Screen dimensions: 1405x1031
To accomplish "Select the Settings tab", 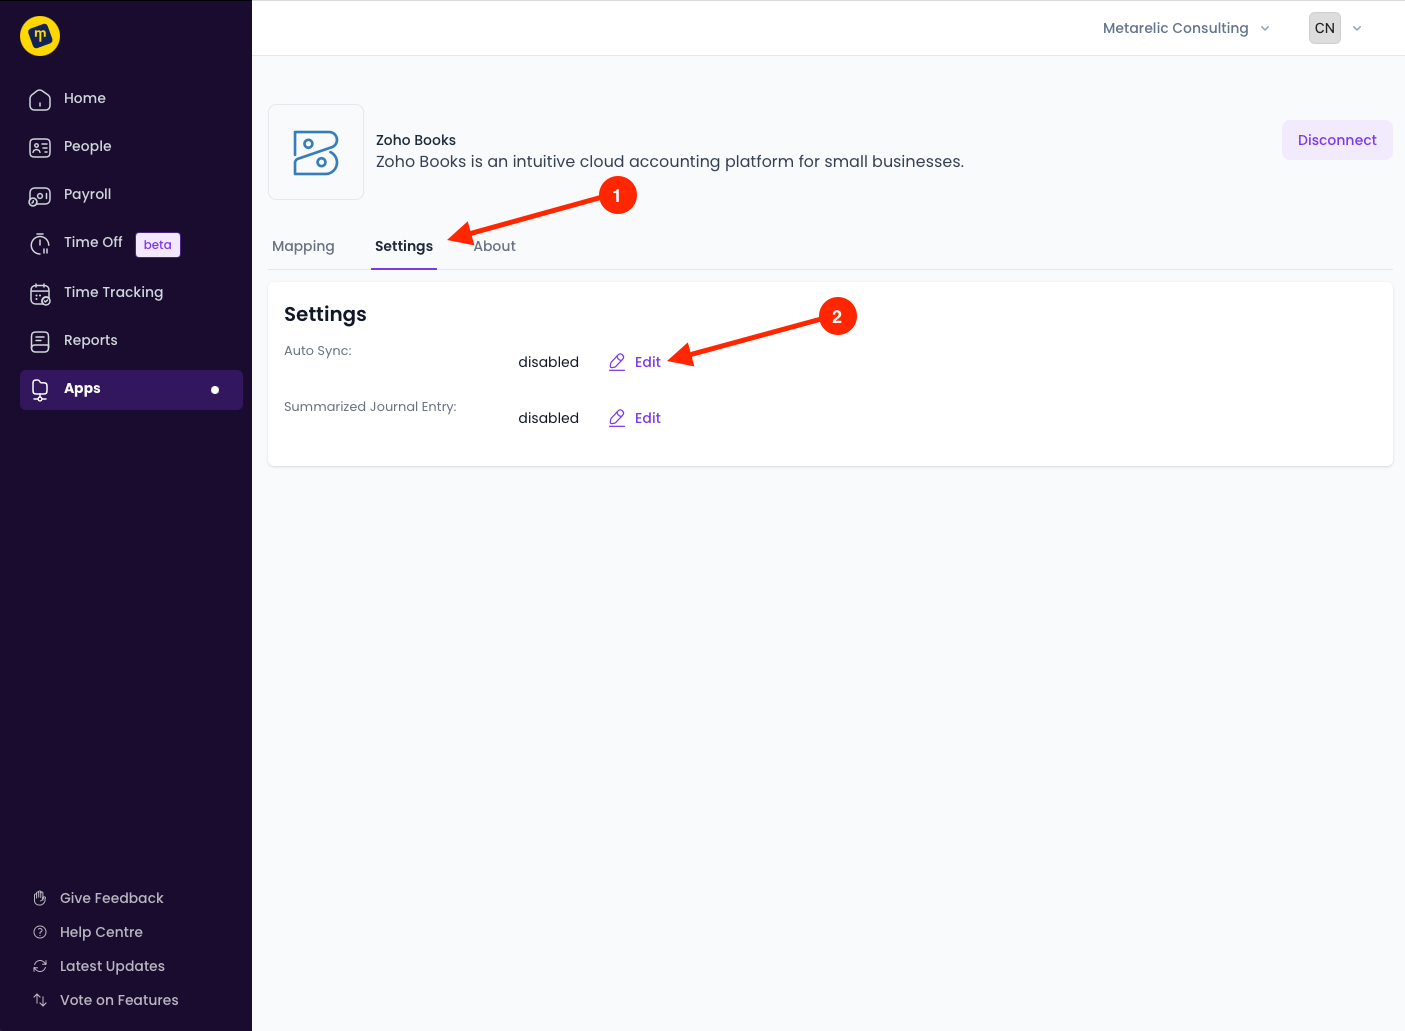I will [x=404, y=246].
